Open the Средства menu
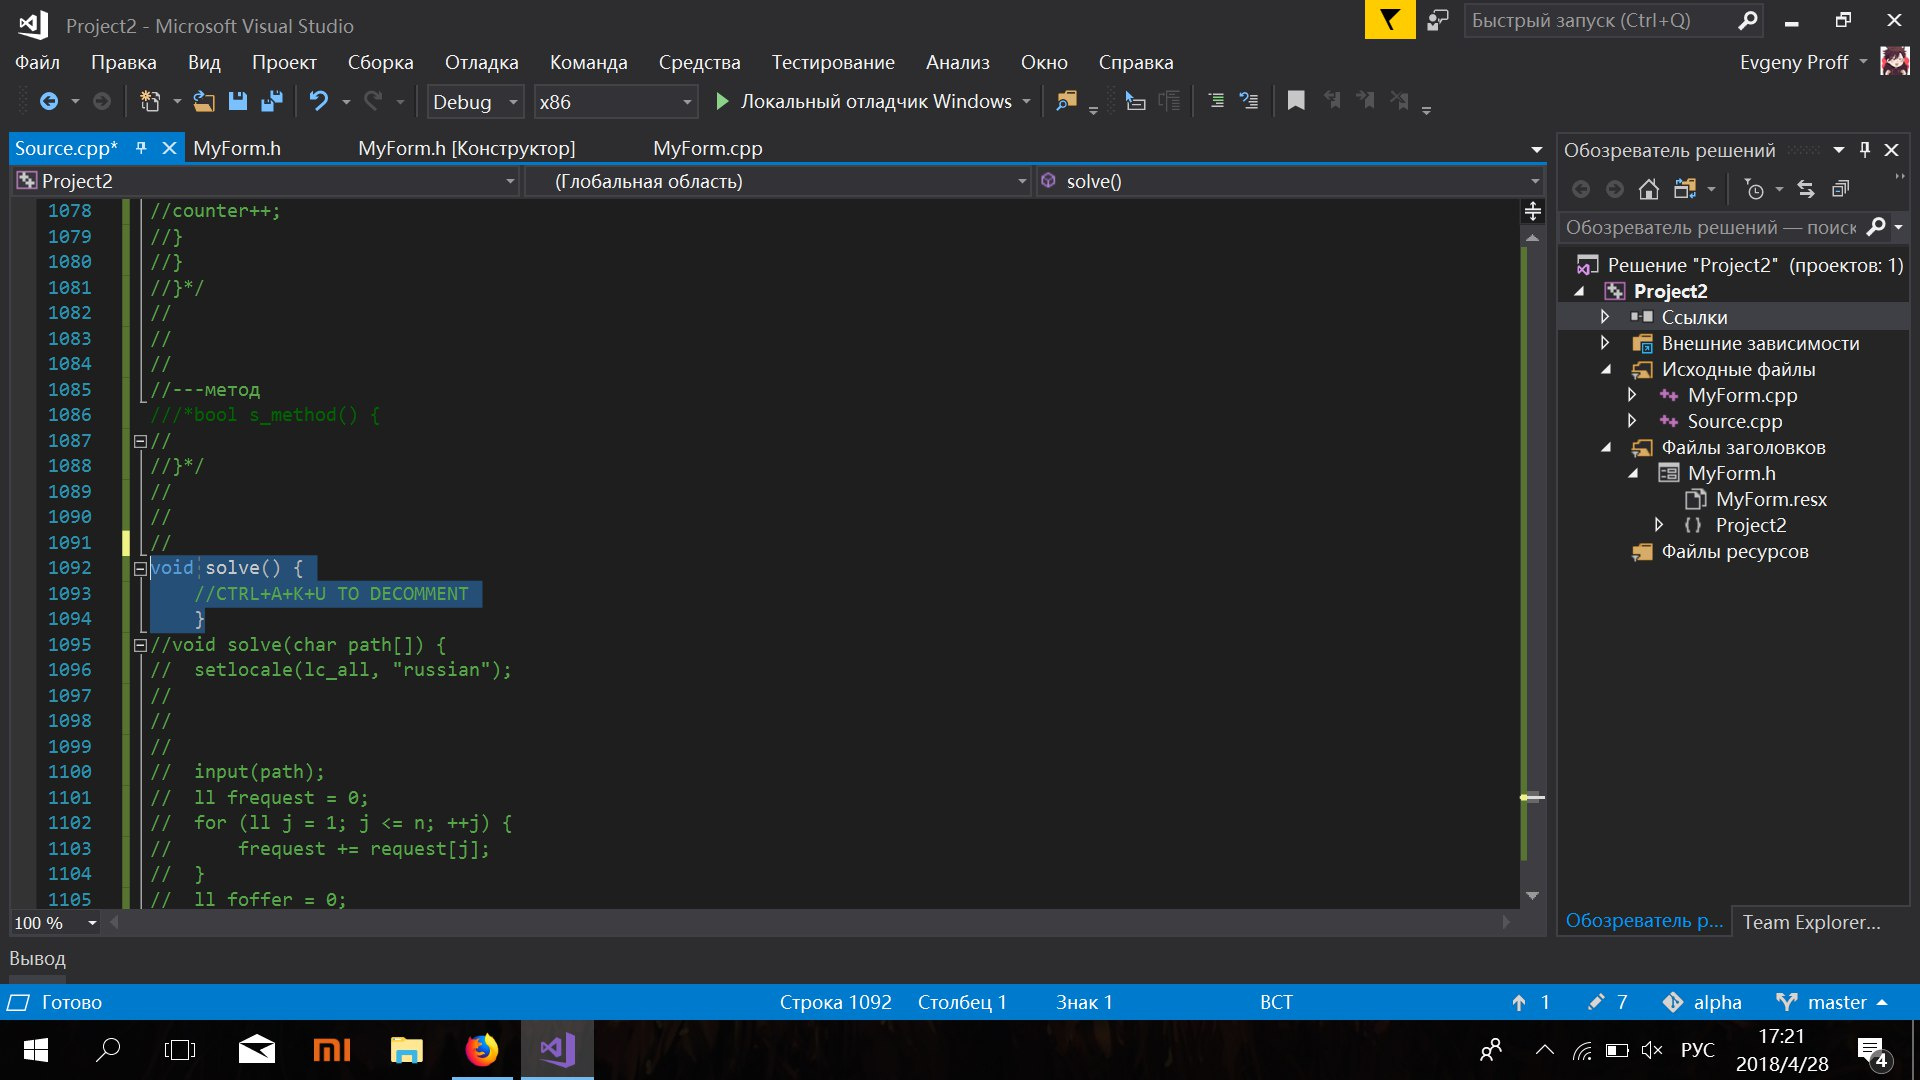The width and height of the screenshot is (1920, 1080). pyautogui.click(x=700, y=62)
